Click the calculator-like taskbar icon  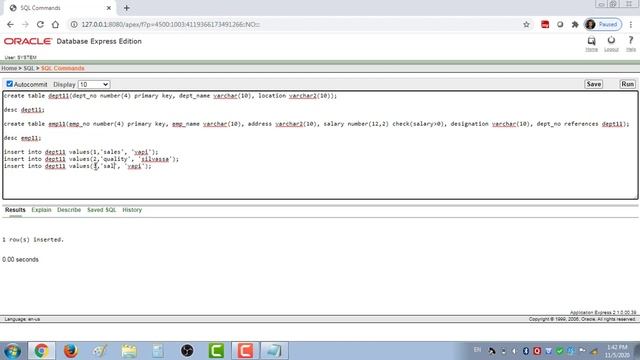point(158,351)
